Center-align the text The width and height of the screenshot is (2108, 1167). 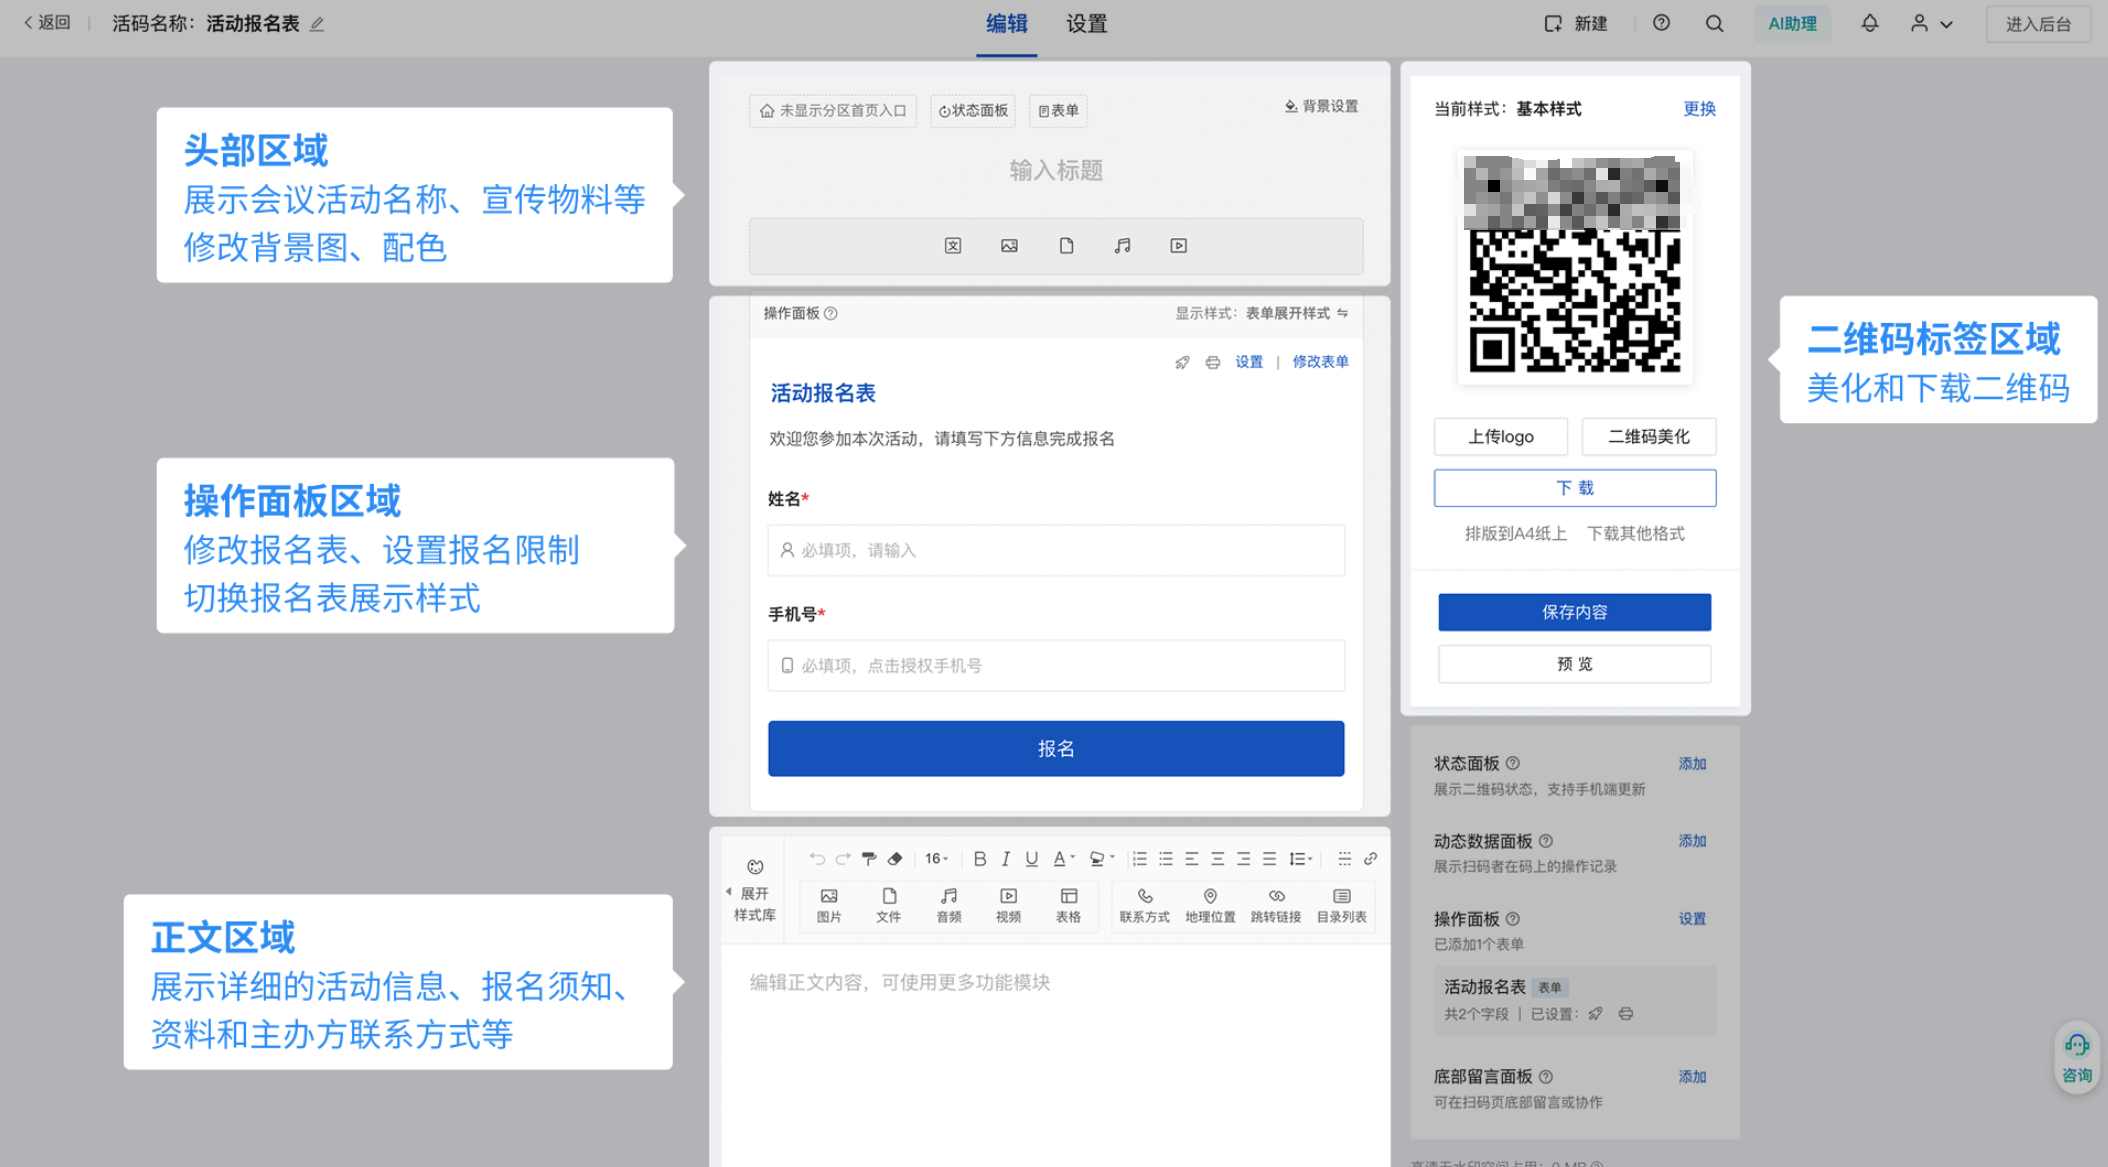(x=1218, y=859)
